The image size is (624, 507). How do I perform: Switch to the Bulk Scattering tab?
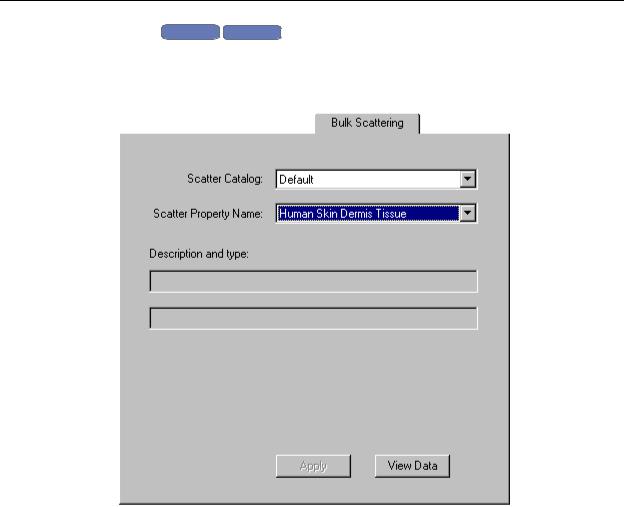[x=367, y=123]
